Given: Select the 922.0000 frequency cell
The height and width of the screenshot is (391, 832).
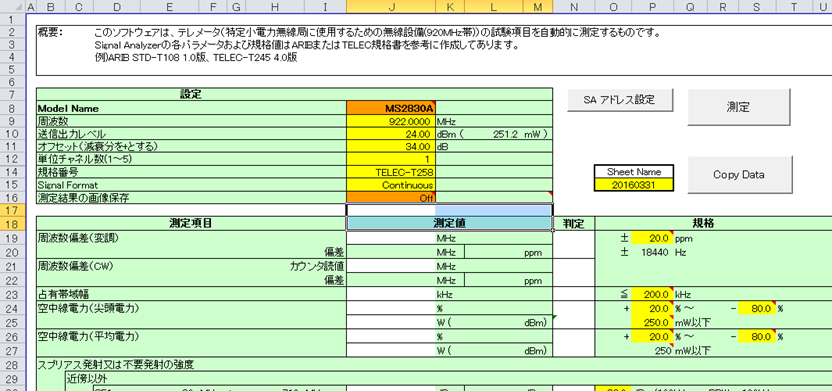Looking at the screenshot, I should (391, 121).
